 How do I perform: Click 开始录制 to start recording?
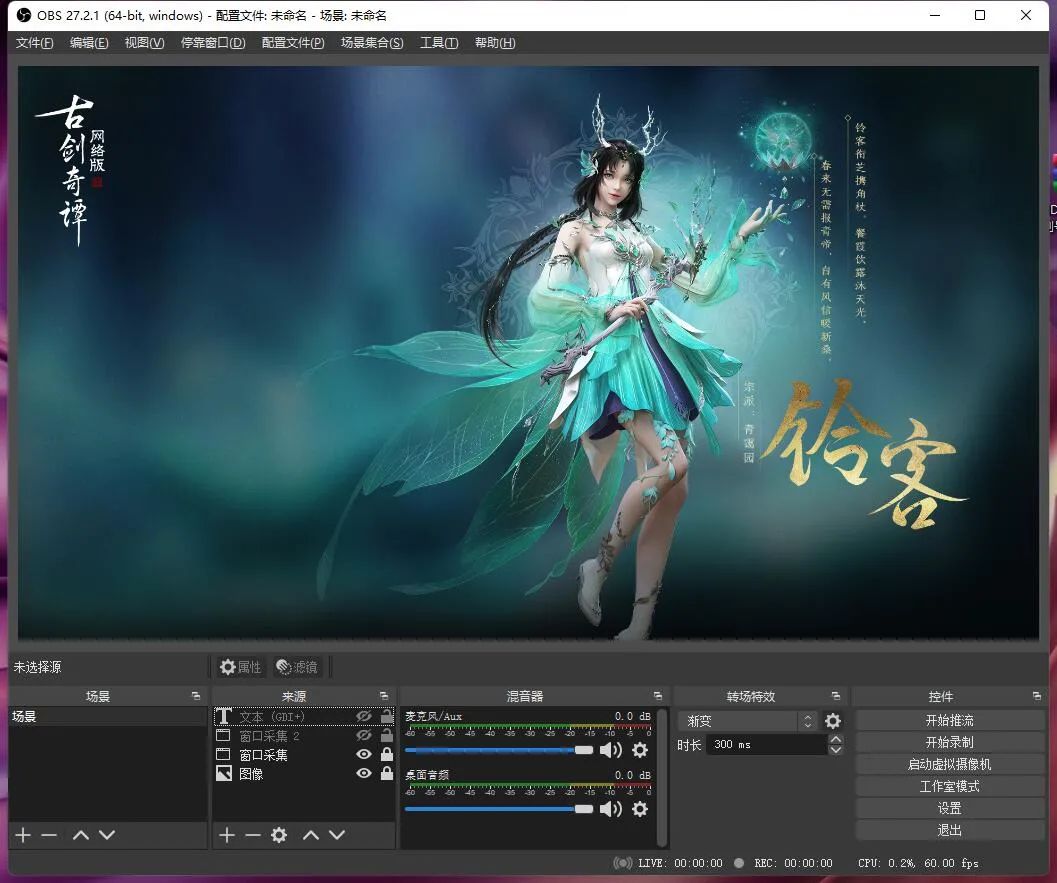[950, 742]
